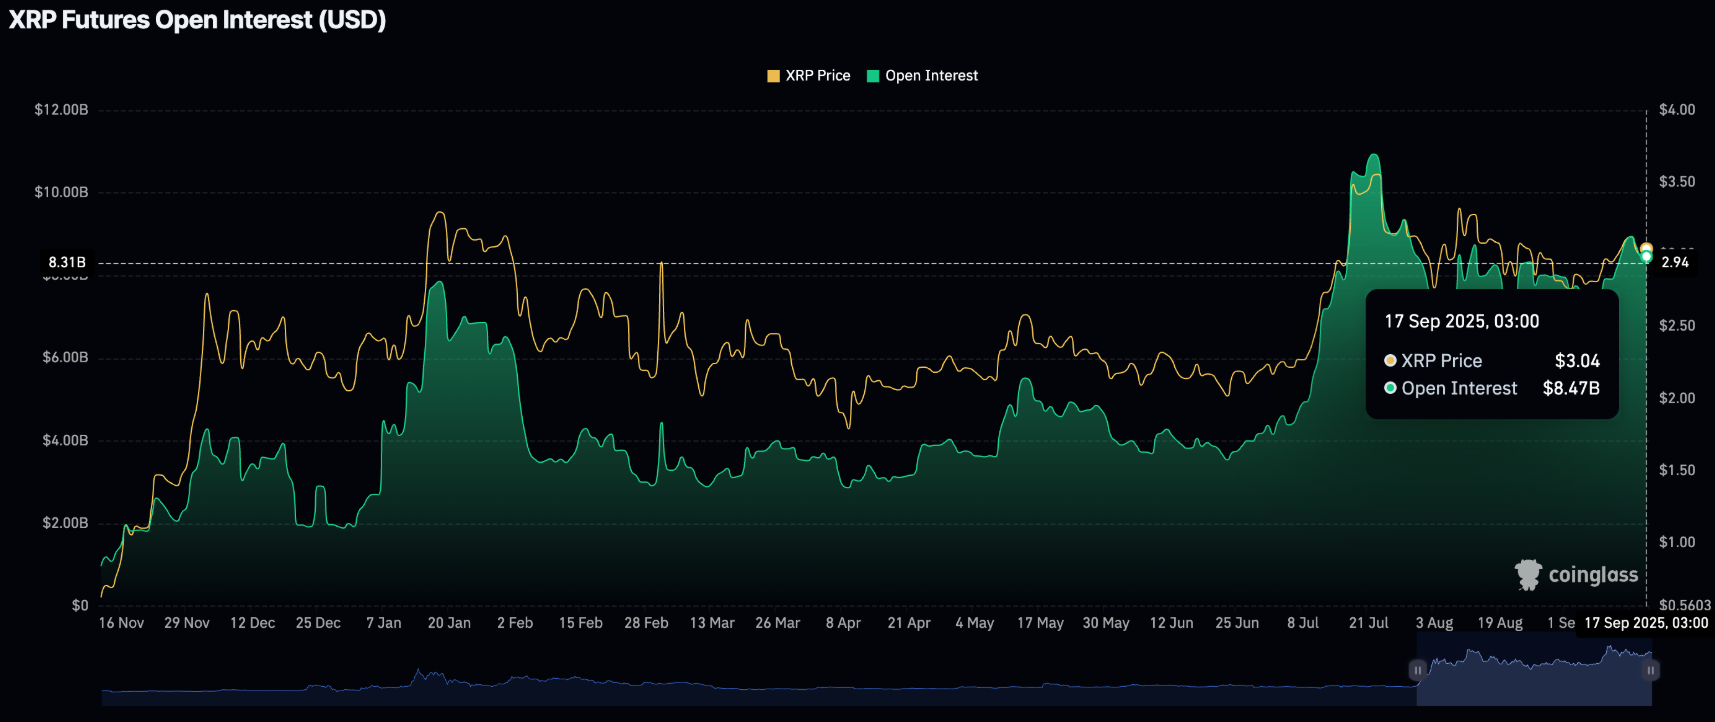Click the $10.00B left axis label
This screenshot has height=722, width=1715.
(61, 192)
